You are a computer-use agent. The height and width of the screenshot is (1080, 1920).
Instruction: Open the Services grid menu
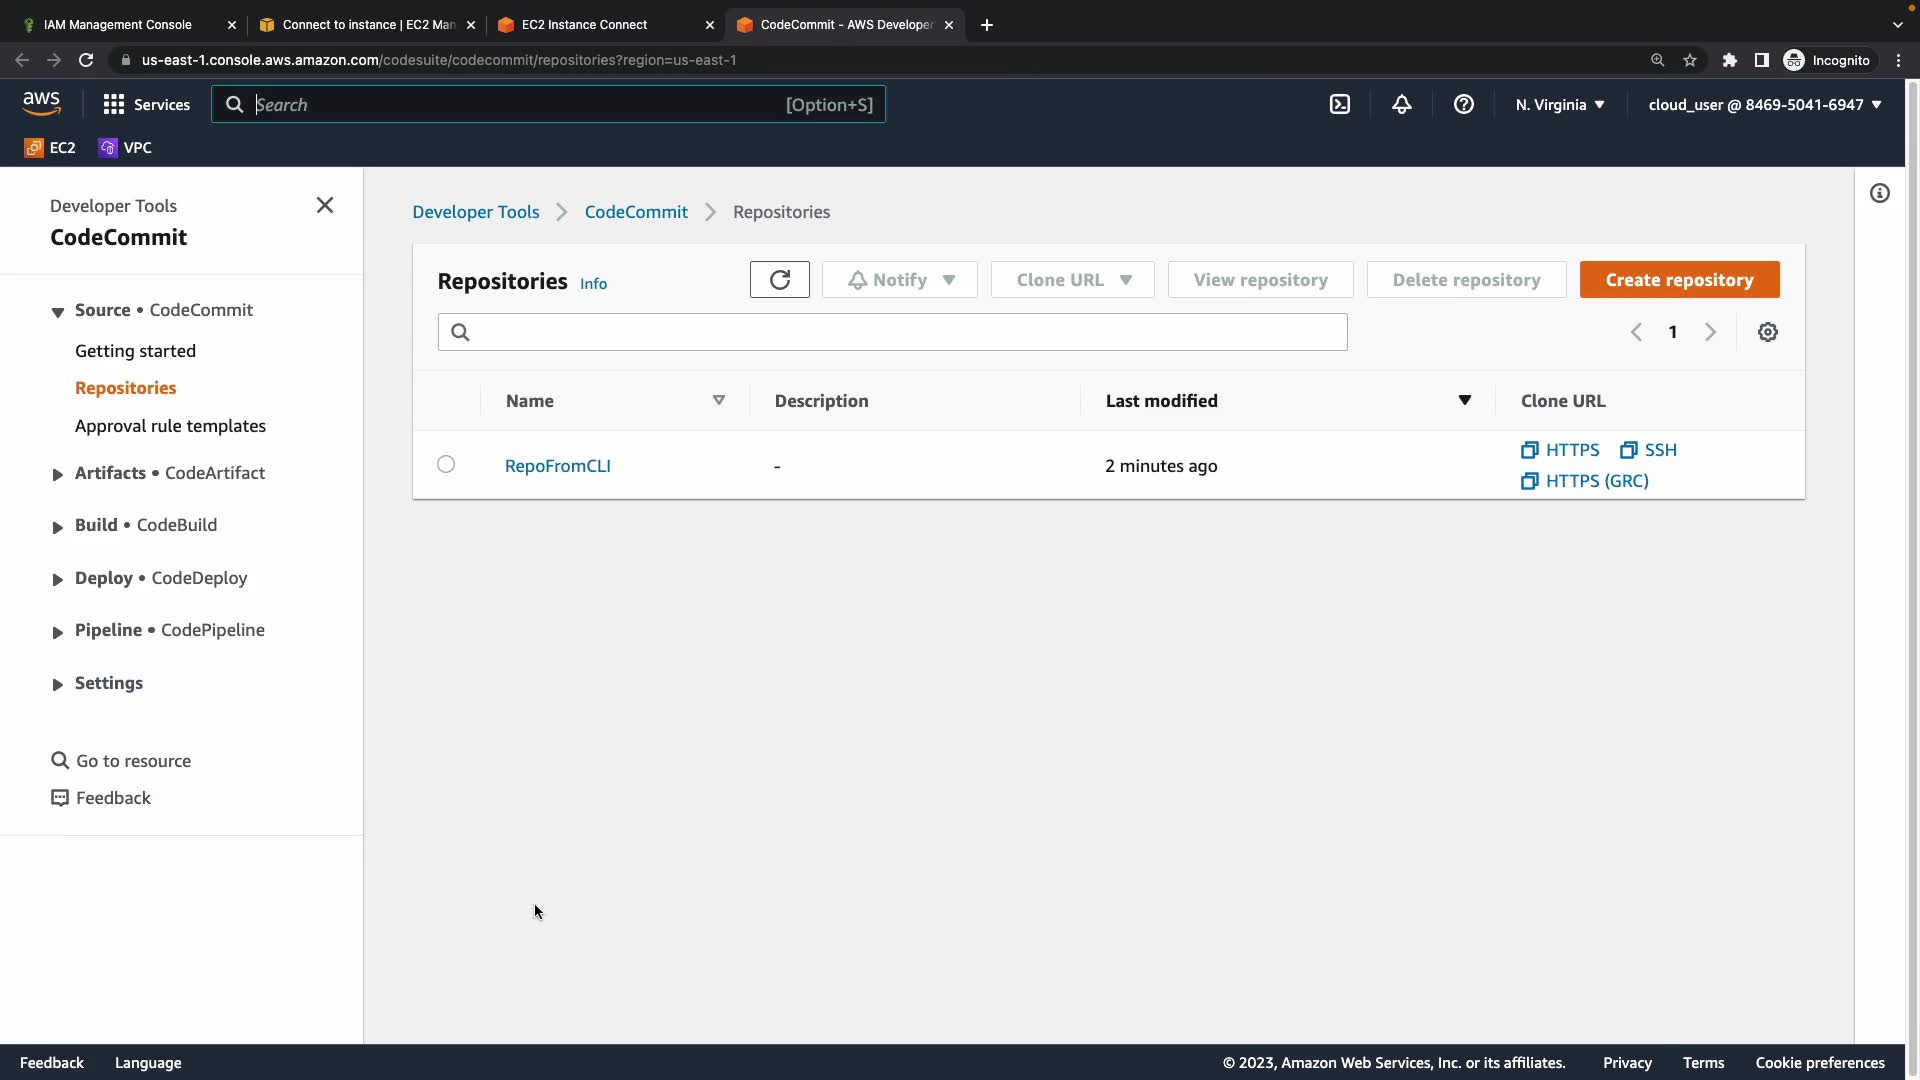coord(146,104)
